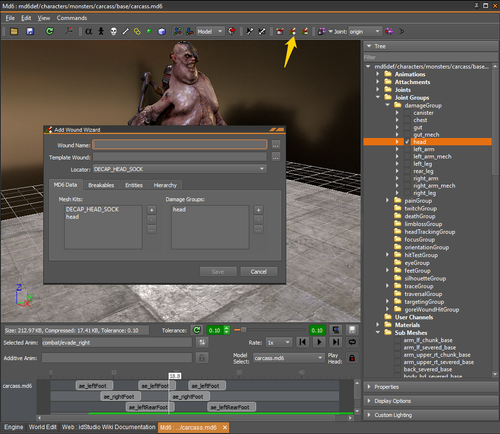
Task: Expand the Display Options panel
Action: click(431, 401)
